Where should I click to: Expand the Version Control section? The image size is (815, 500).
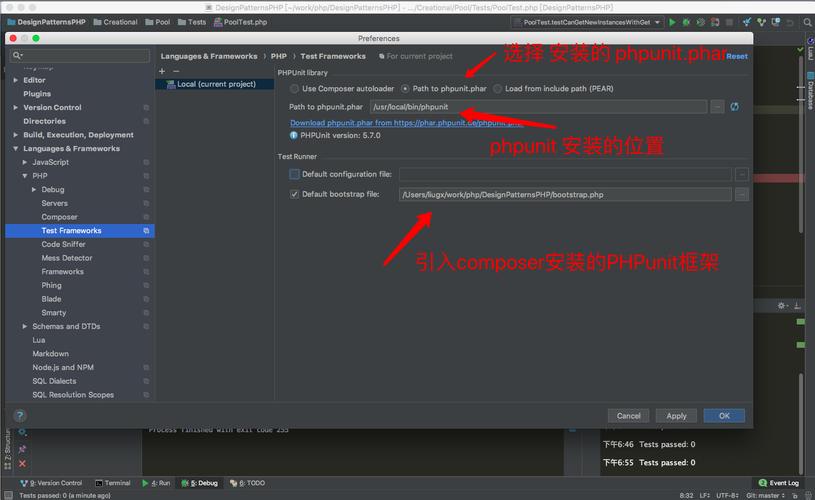pyautogui.click(x=16, y=107)
